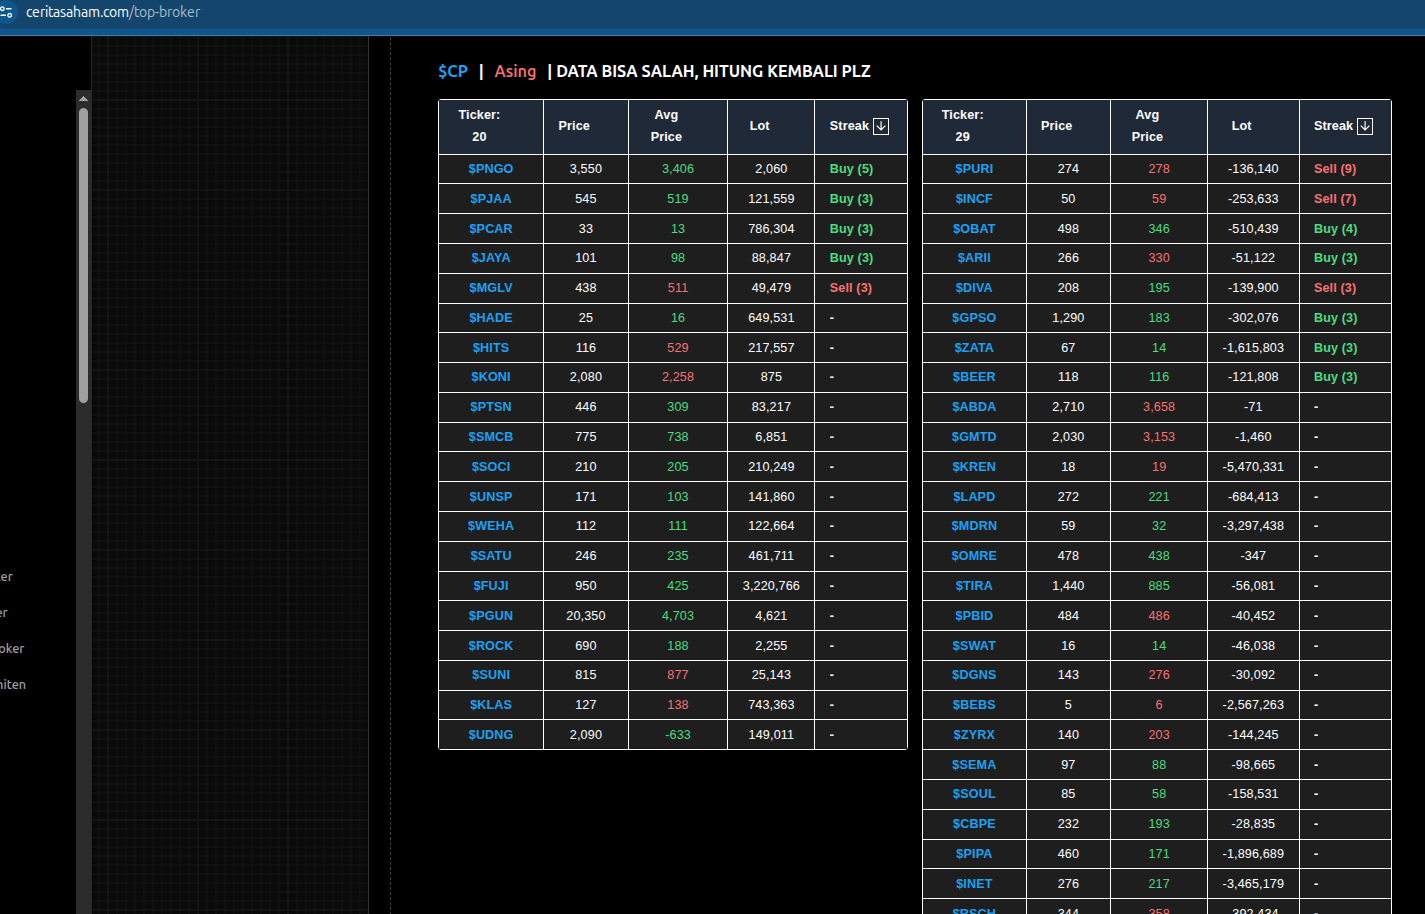
Task: Click the scrollbar up arrow in sidebar
Action: click(x=83, y=98)
